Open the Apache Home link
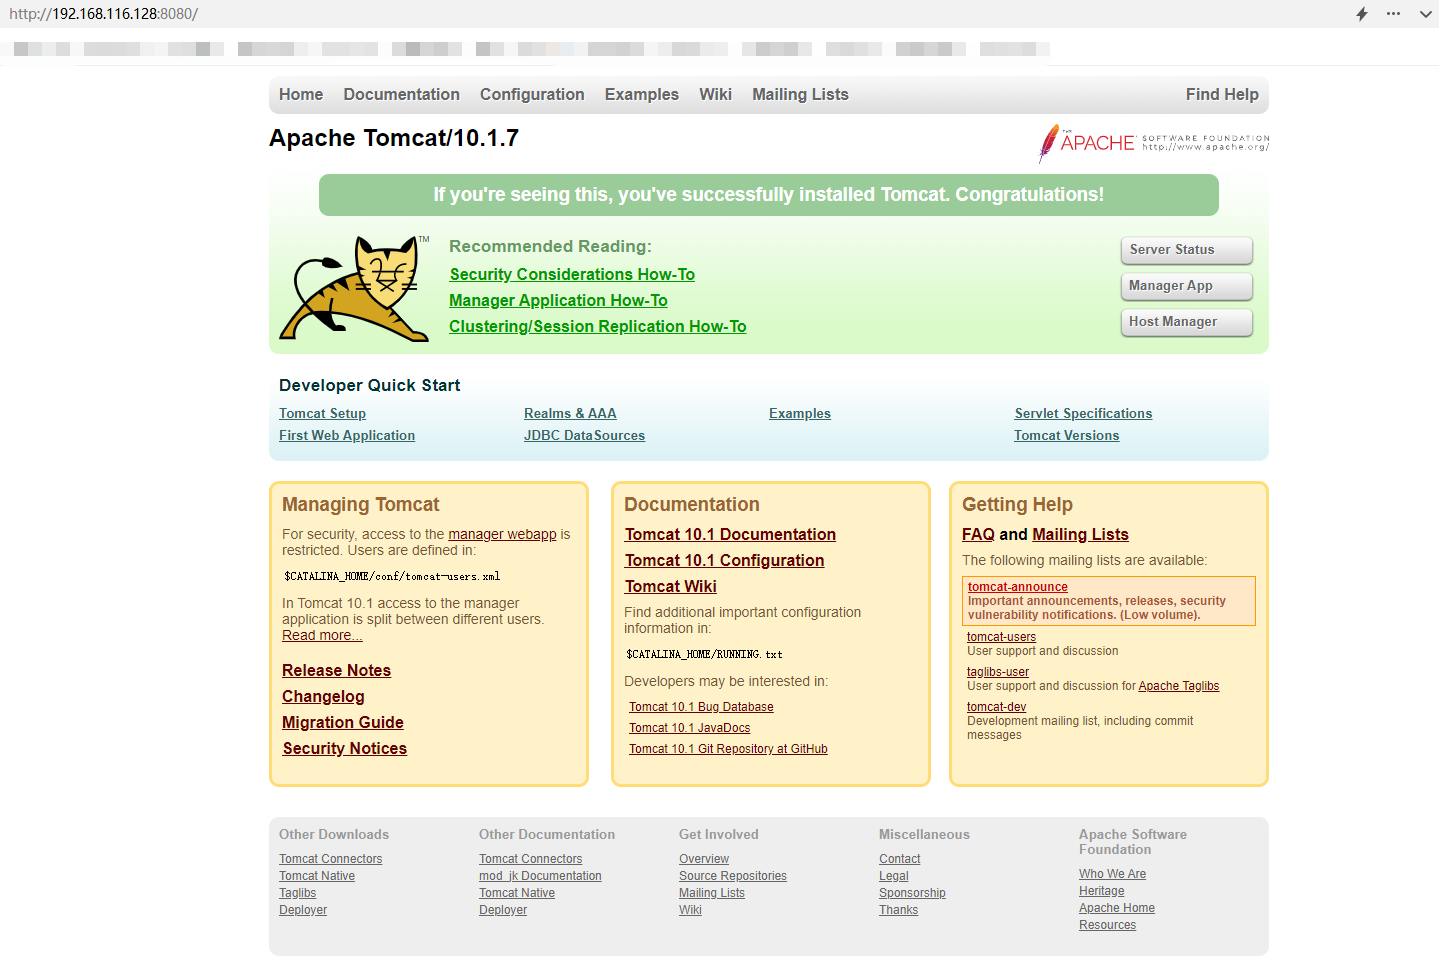Image resolution: width=1439 pixels, height=962 pixels. point(1117,908)
